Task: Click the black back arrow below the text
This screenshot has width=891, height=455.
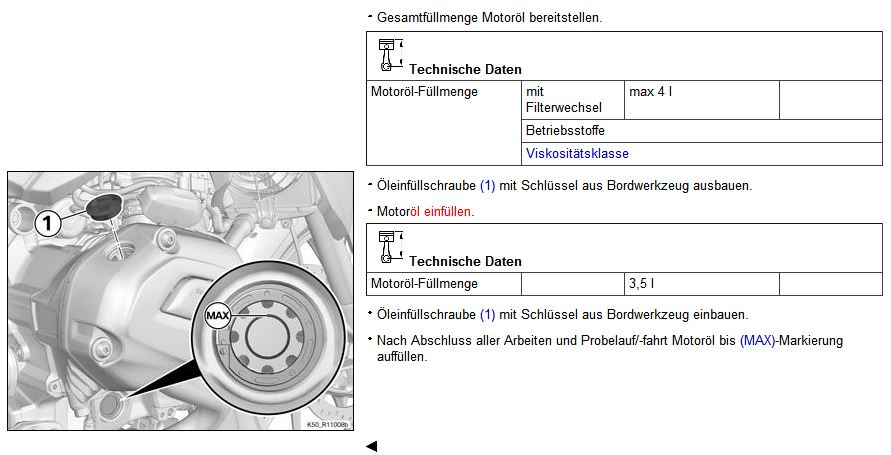Action: [x=371, y=446]
